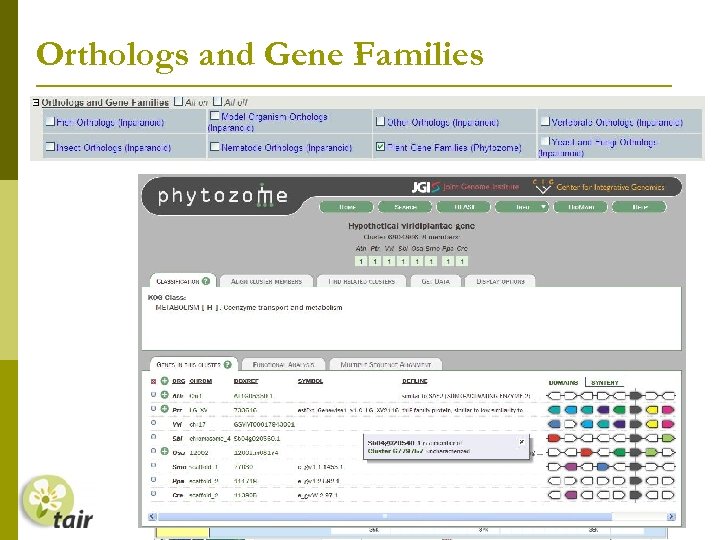Screen dimensions: 720x540
Task: Check the All off checkbox
Action: point(218,101)
